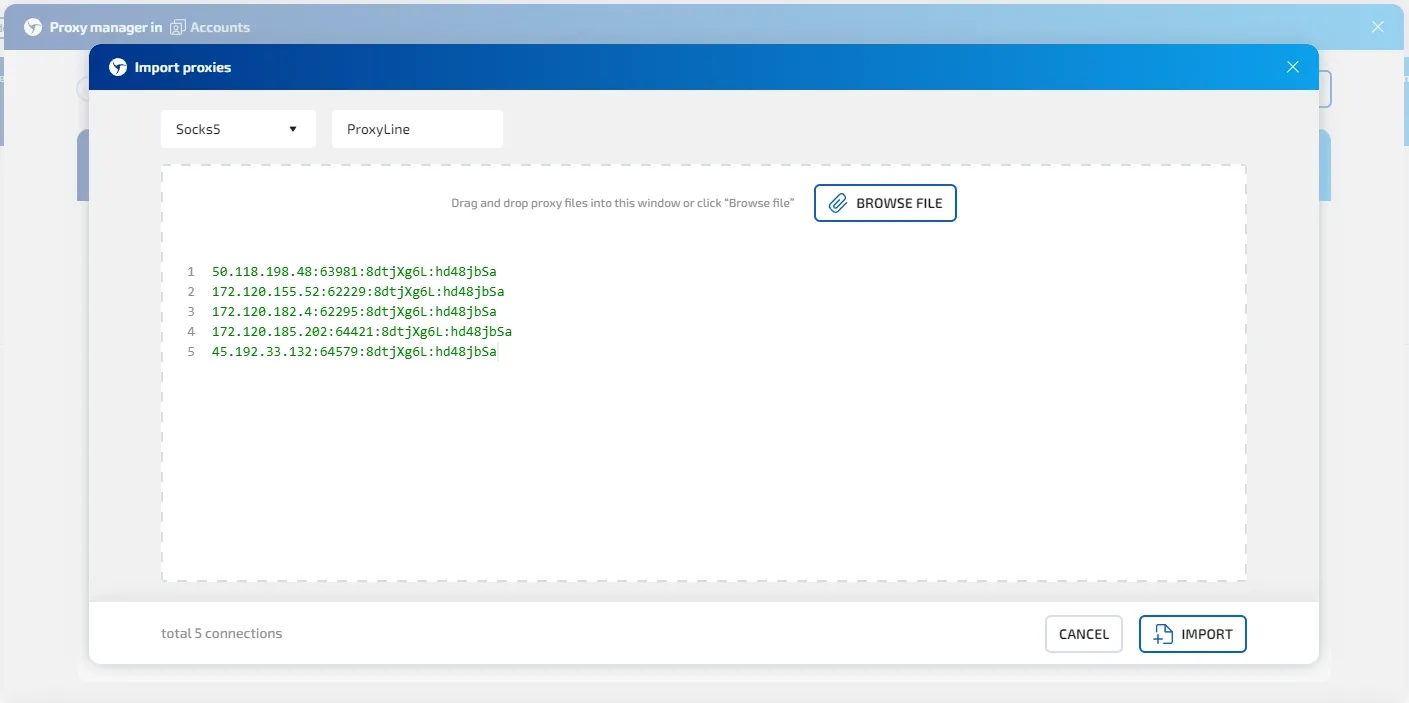Image resolution: width=1409 pixels, height=703 pixels.
Task: Click the Accounts icon in the title bar
Action: 178,27
